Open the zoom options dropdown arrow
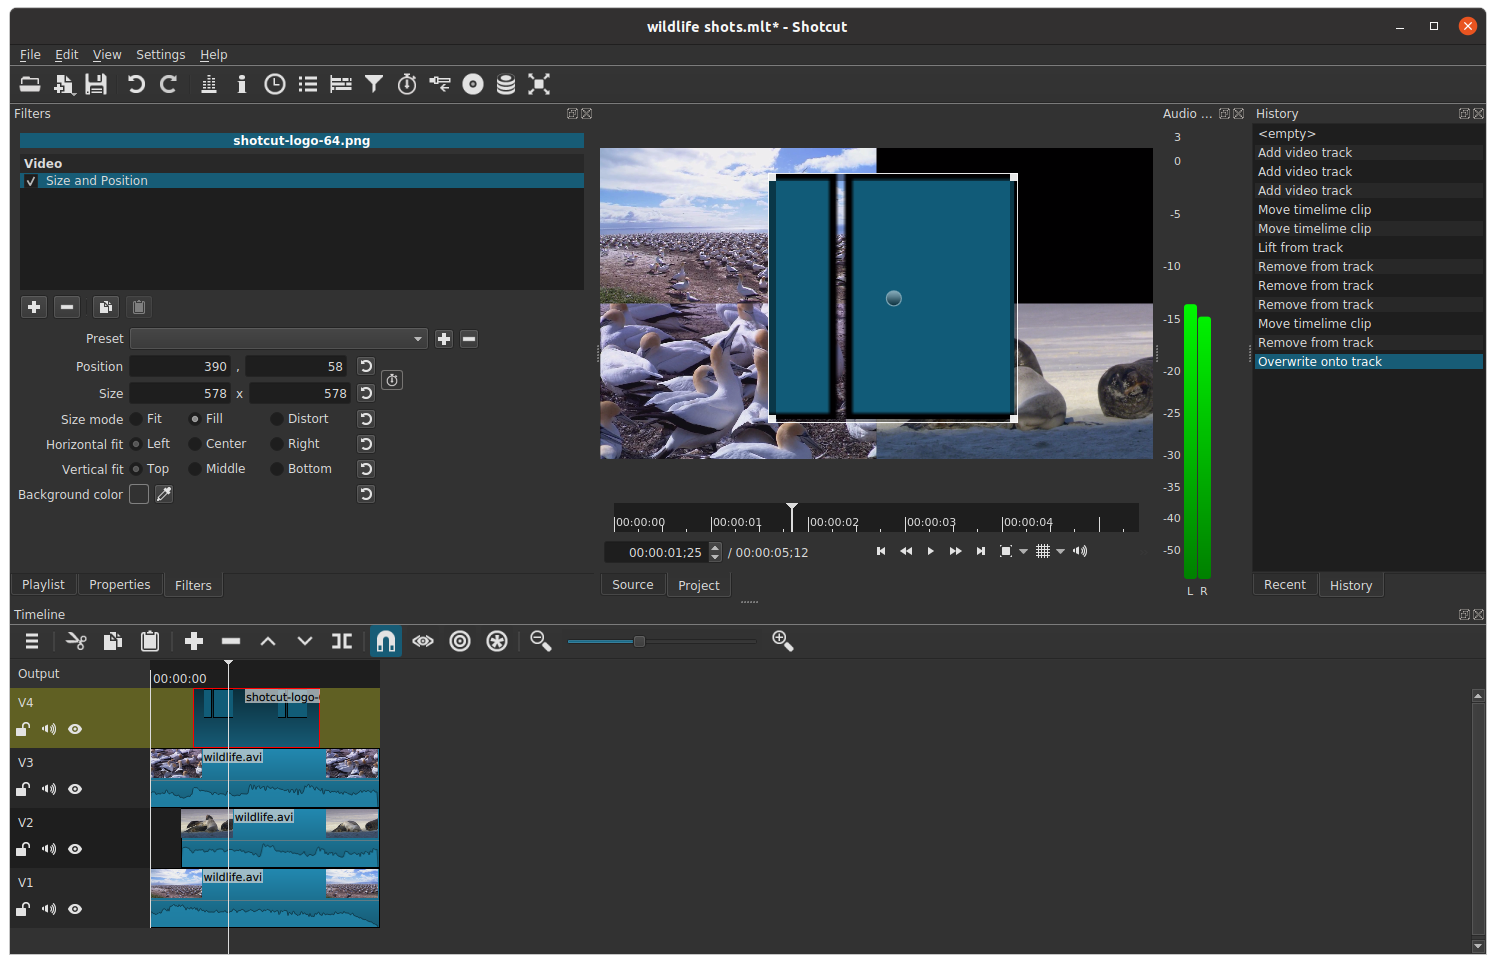 point(1023,552)
